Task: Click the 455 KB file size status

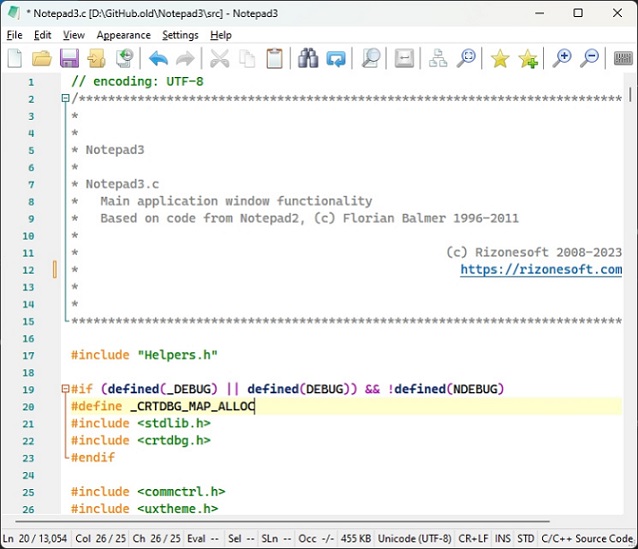Action: pos(356,538)
